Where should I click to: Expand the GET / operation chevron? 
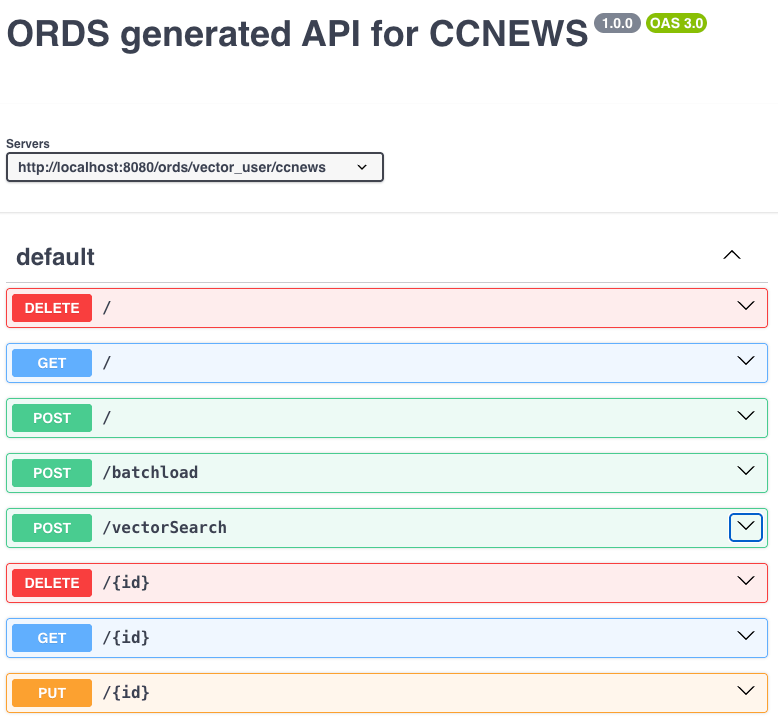pos(745,362)
